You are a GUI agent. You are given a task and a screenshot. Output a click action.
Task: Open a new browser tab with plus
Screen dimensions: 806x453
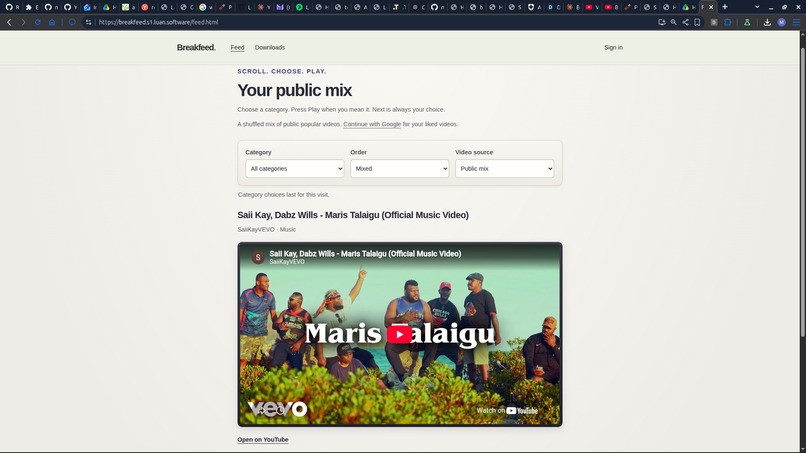pyautogui.click(x=725, y=7)
